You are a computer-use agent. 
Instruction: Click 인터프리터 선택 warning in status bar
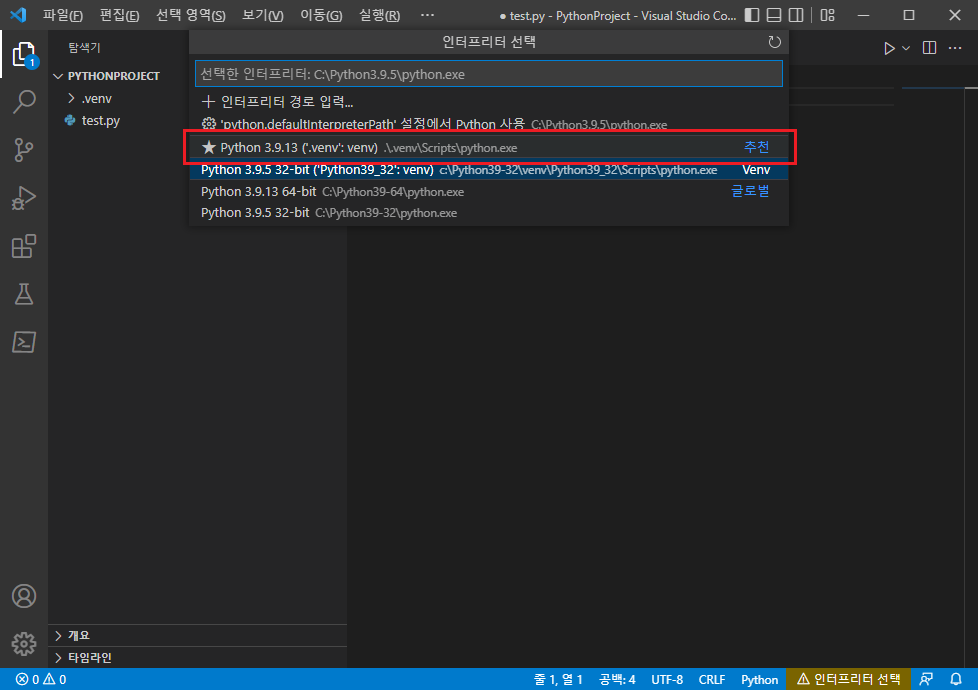point(848,679)
